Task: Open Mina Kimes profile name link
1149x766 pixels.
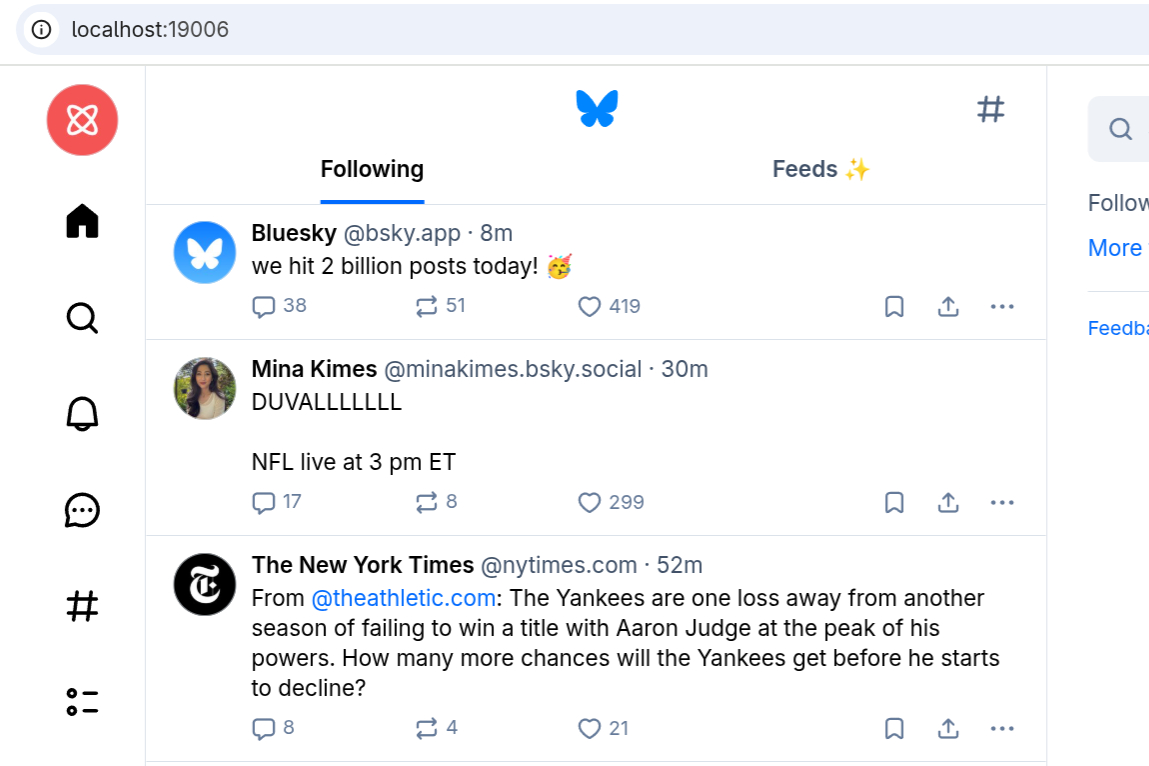Action: [x=315, y=369]
